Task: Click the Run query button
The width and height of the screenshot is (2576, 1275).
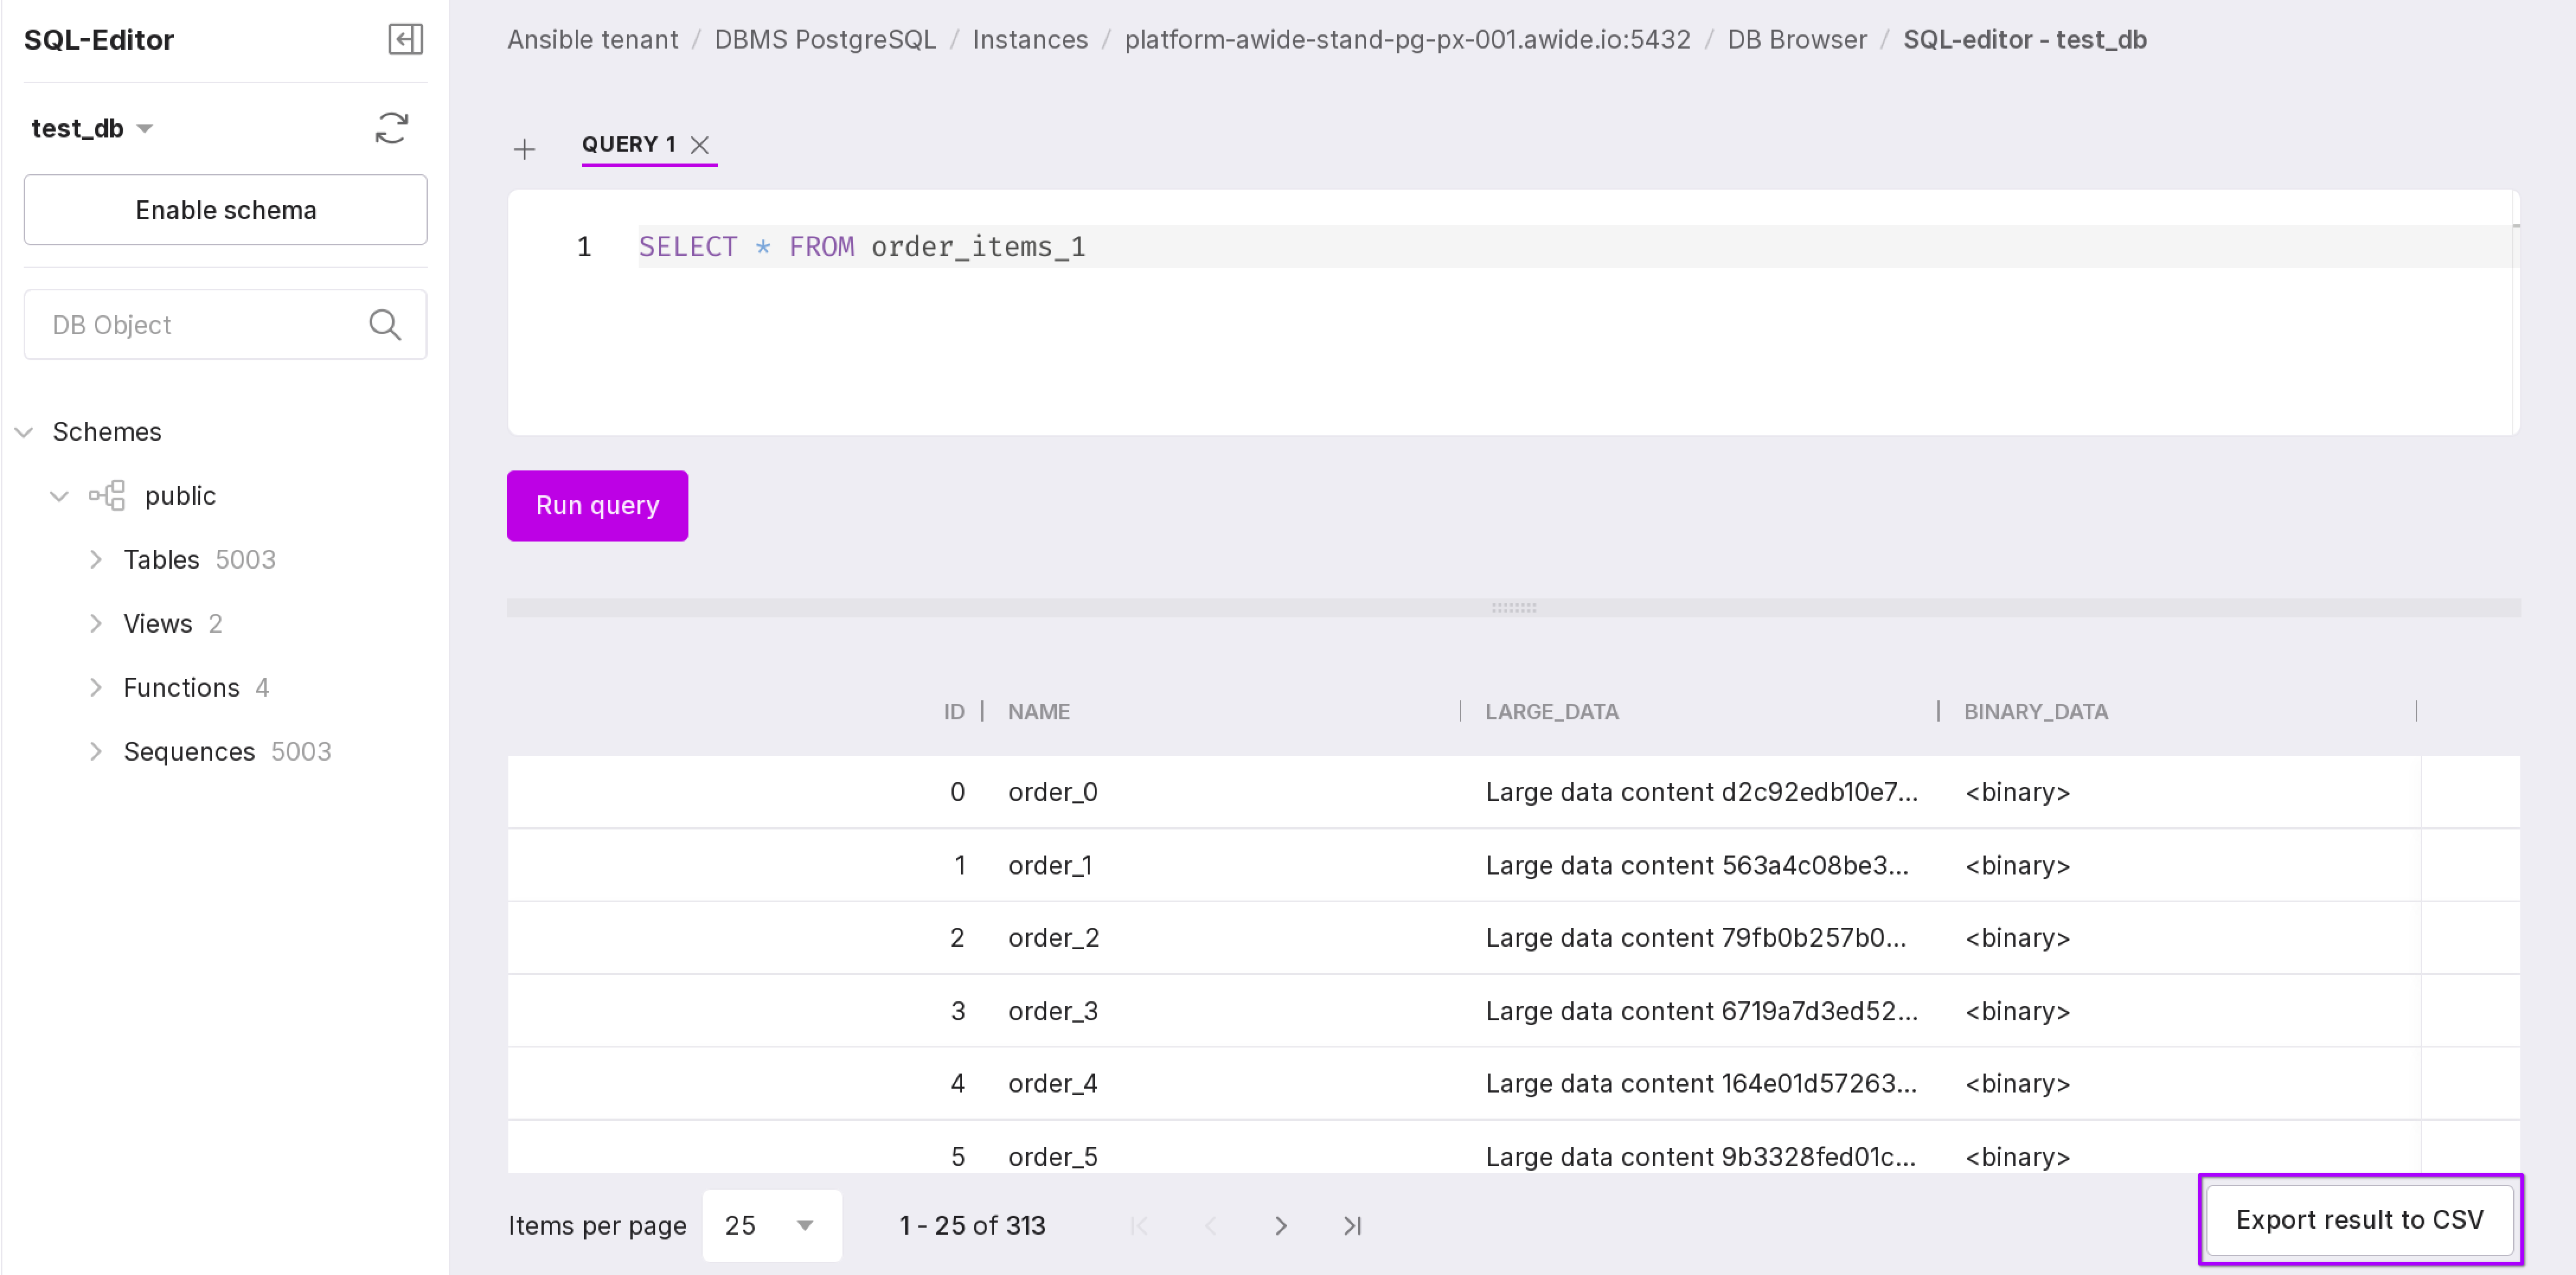Action: (x=597, y=506)
